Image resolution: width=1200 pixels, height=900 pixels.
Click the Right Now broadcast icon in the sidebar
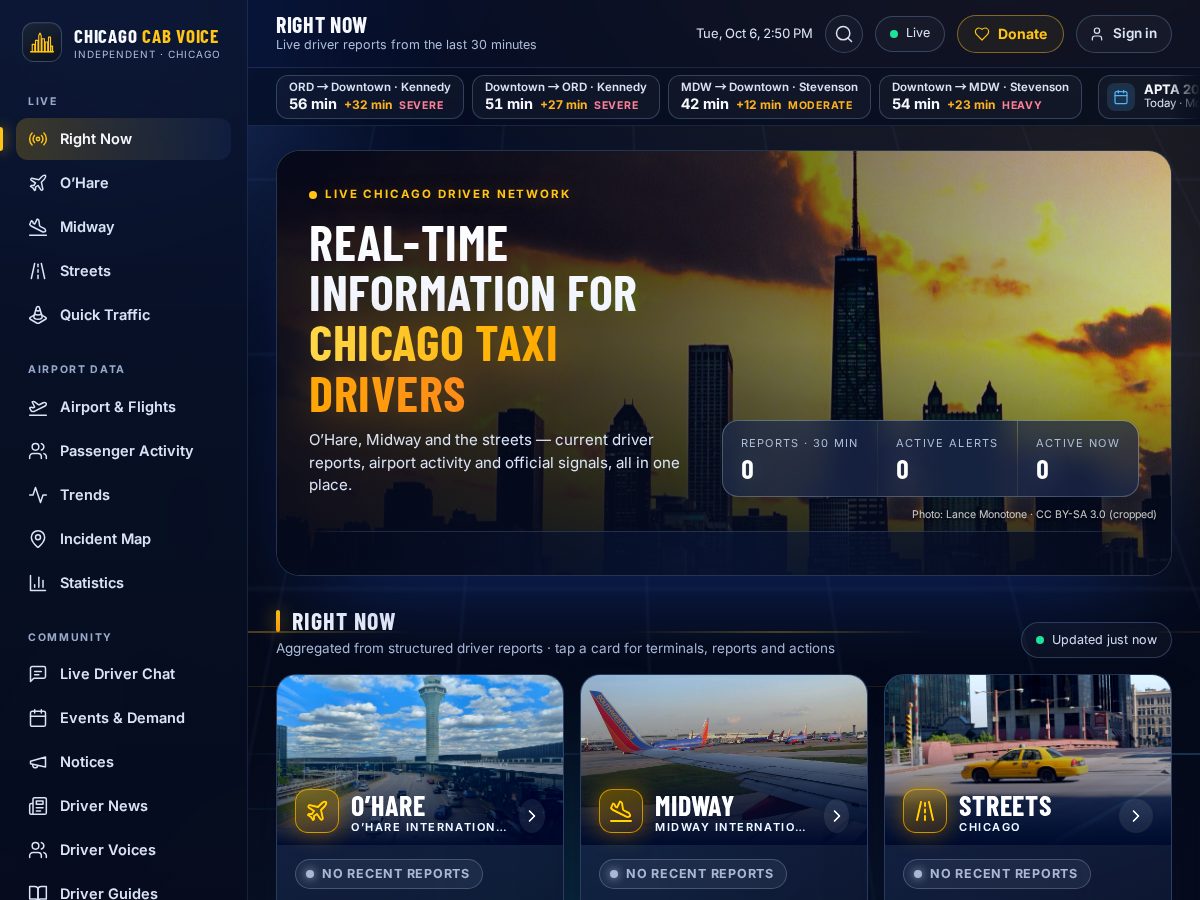(38, 139)
